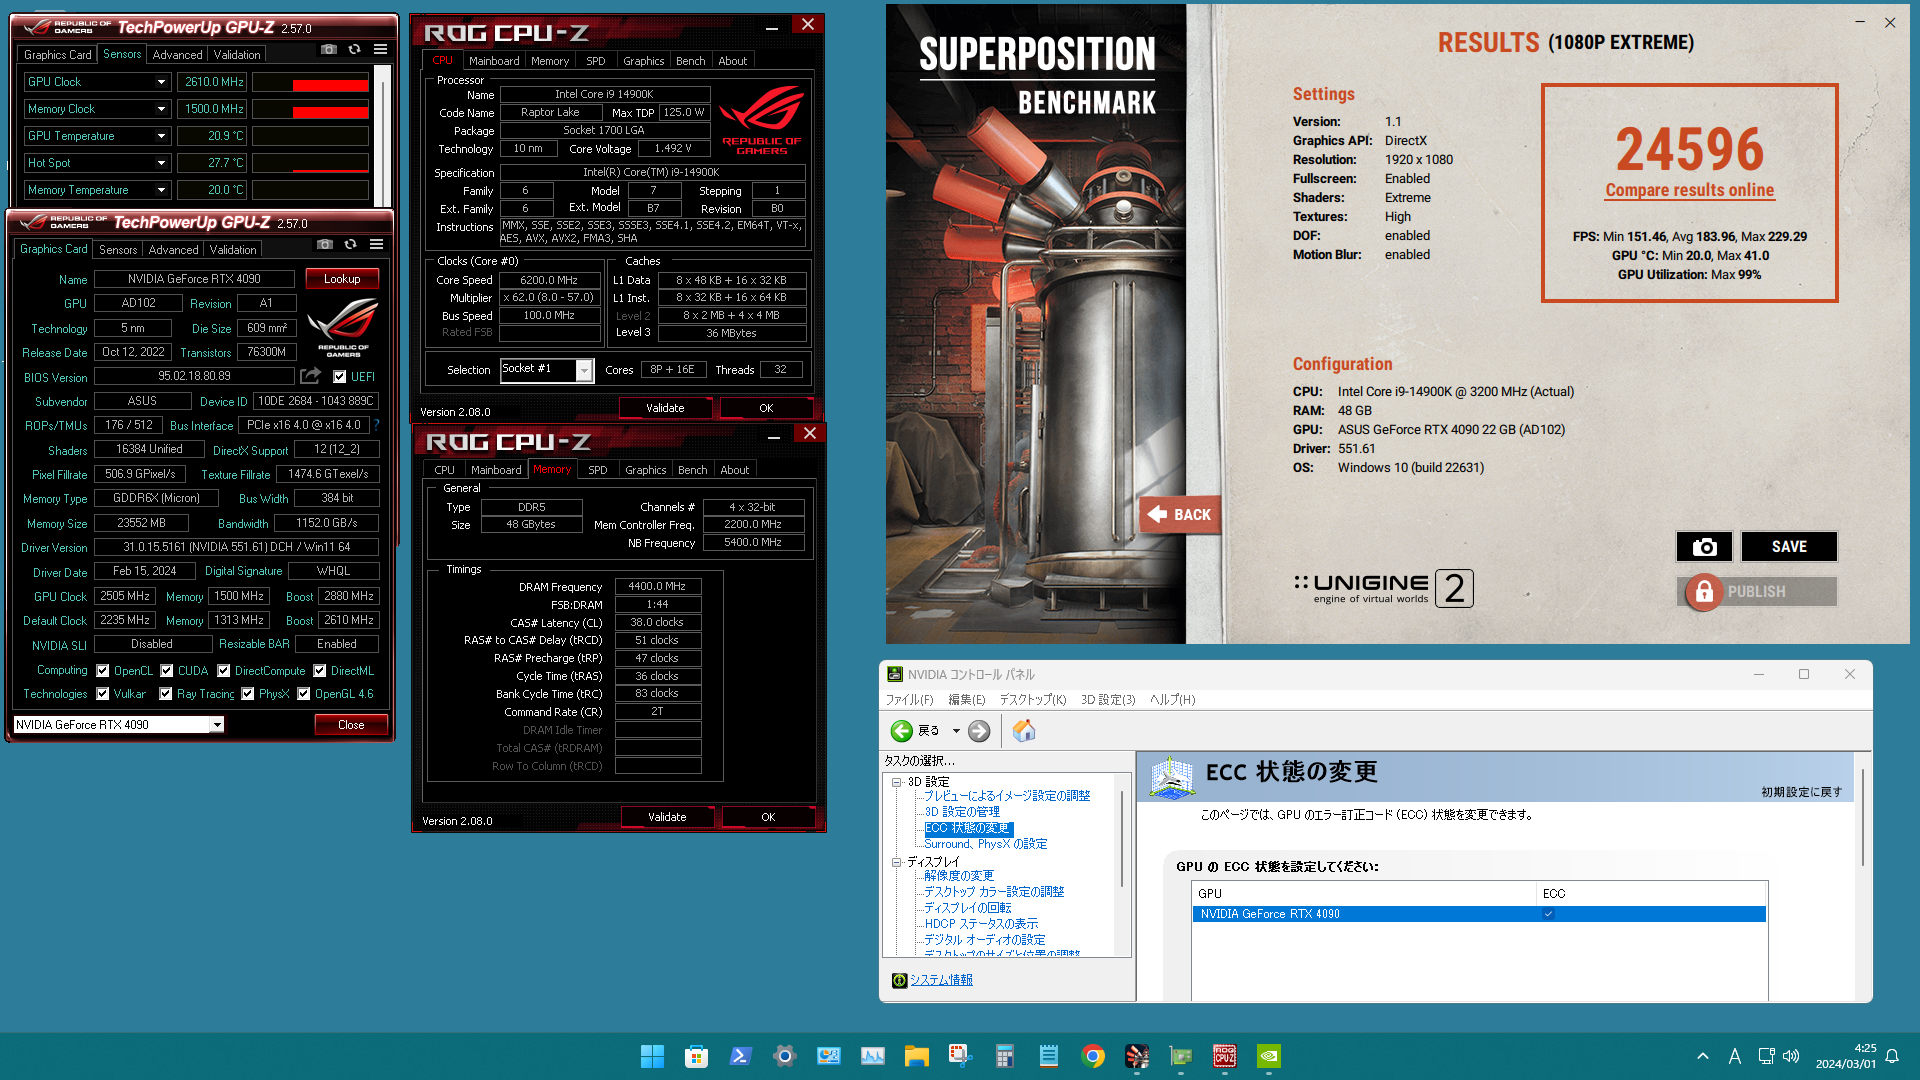The image size is (1920, 1080).
Task: Open the ファイル(F) menu in NVIDIA Control Panel
Action: [x=909, y=700]
